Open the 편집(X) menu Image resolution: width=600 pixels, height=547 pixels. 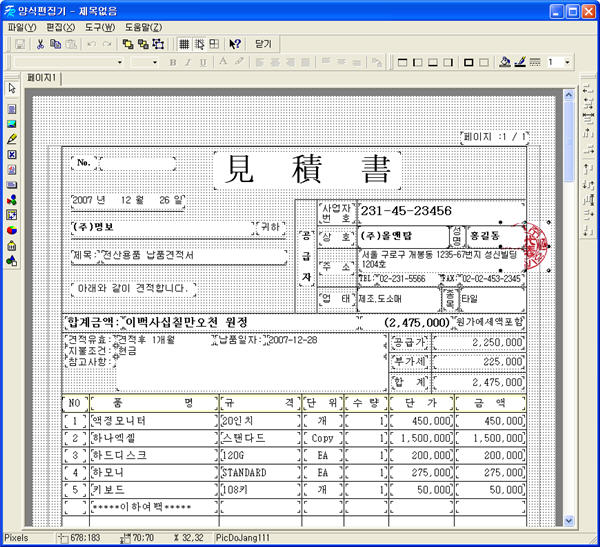[x=60, y=27]
